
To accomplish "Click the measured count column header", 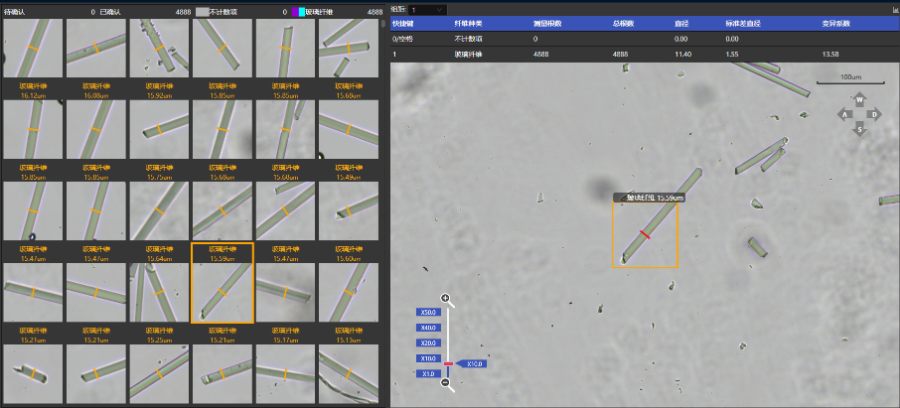I will [546, 24].
